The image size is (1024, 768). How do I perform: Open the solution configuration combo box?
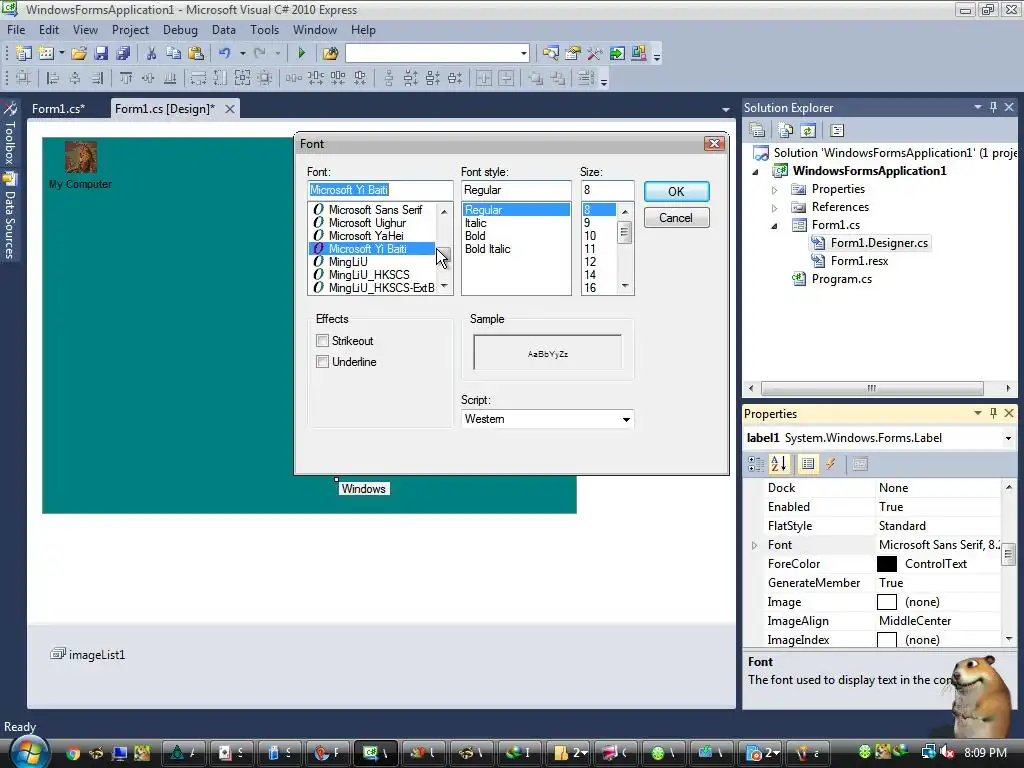click(437, 53)
